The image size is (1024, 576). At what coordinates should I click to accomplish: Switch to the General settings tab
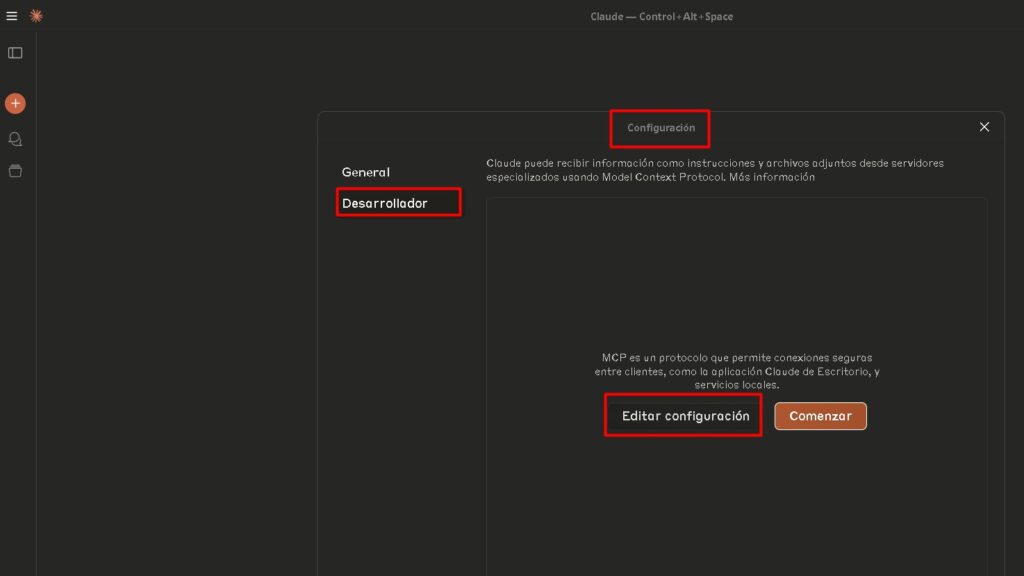click(x=366, y=172)
